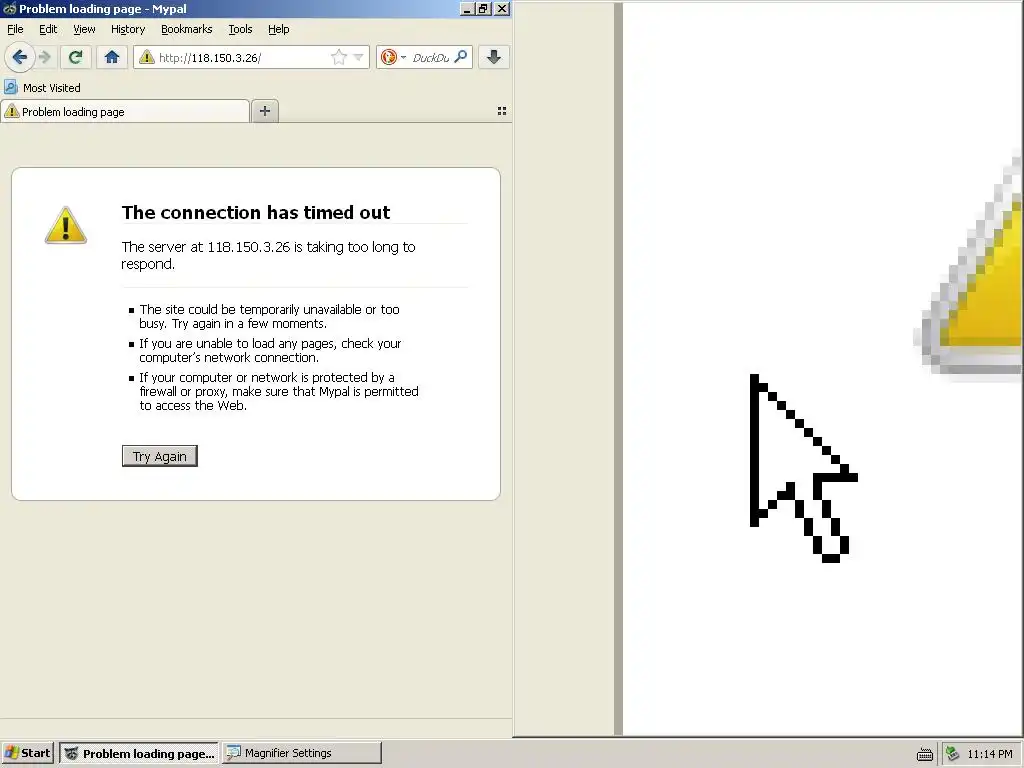This screenshot has width=1024, height=768.
Task: Open the Edit menu
Action: click(x=48, y=29)
